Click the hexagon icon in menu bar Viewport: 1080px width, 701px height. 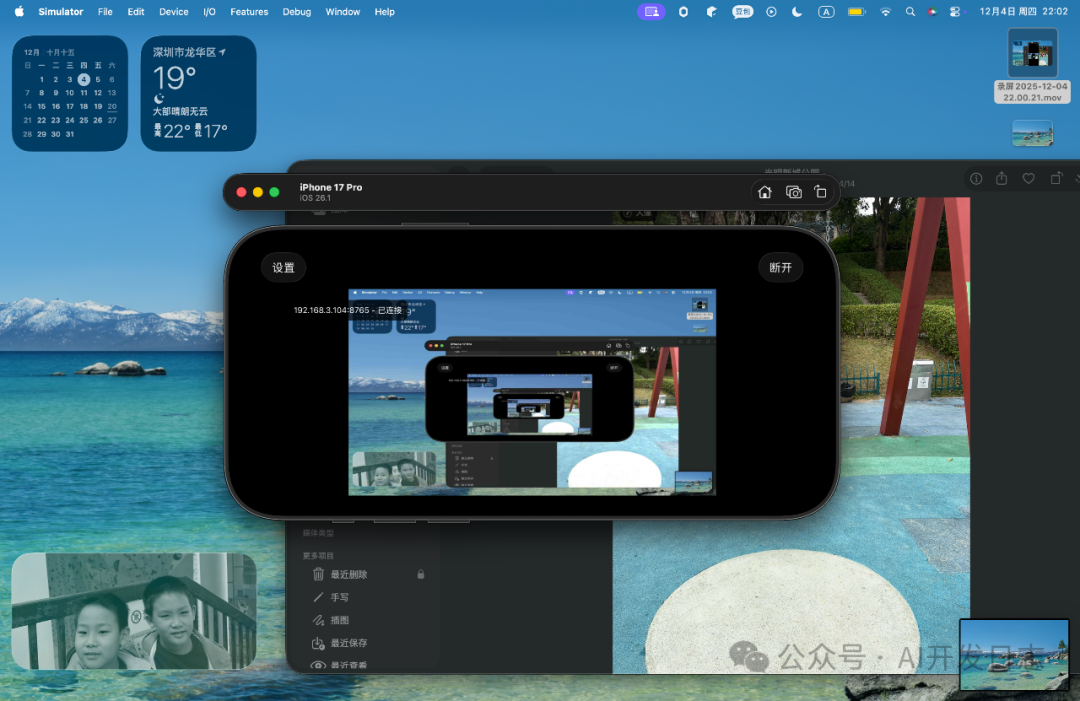pos(683,12)
